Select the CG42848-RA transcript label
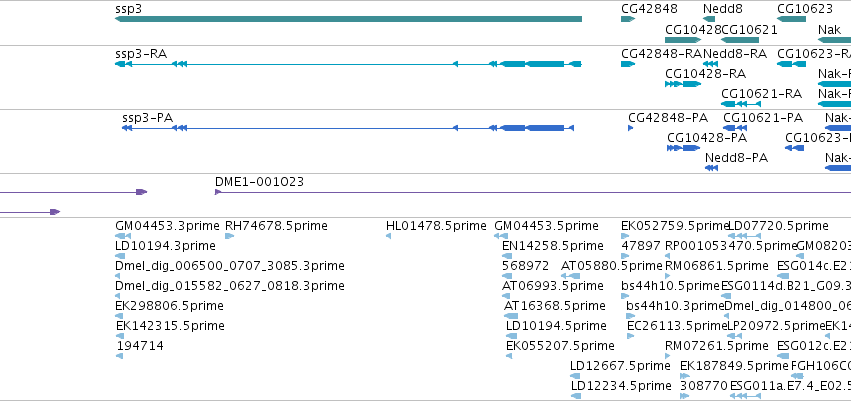 click(662, 54)
